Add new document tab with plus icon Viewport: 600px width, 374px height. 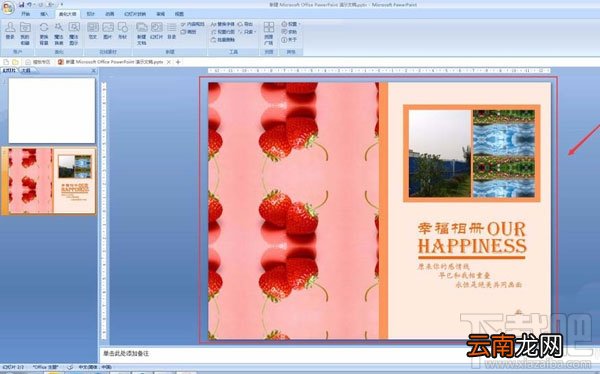pos(178,62)
